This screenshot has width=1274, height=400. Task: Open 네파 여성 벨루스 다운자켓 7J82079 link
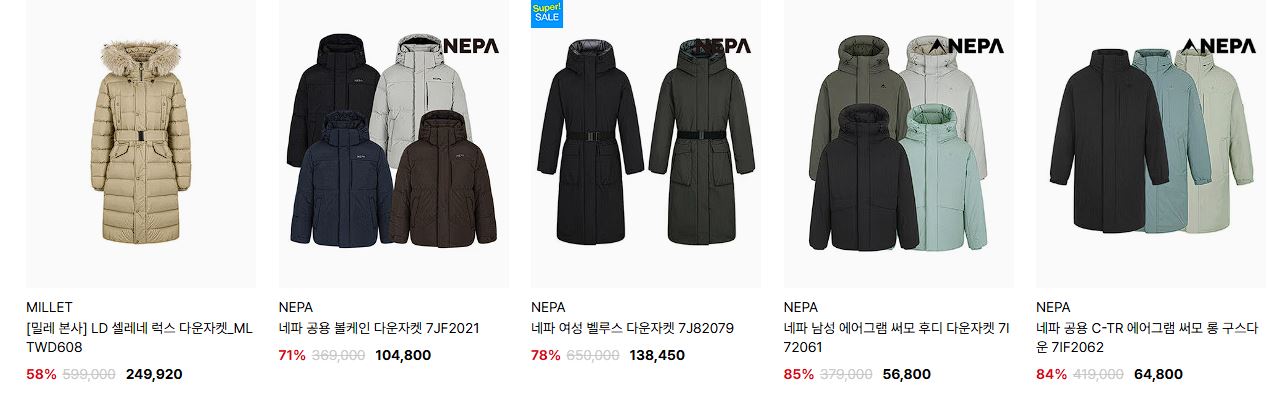coord(633,327)
